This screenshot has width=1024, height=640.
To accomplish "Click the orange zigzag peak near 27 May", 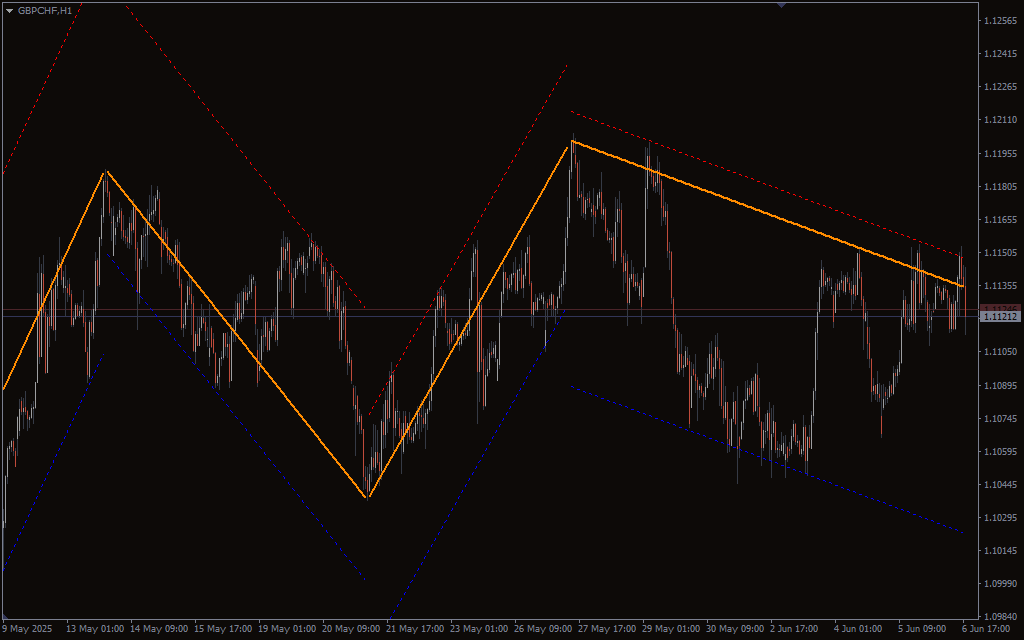I will tap(571, 143).
